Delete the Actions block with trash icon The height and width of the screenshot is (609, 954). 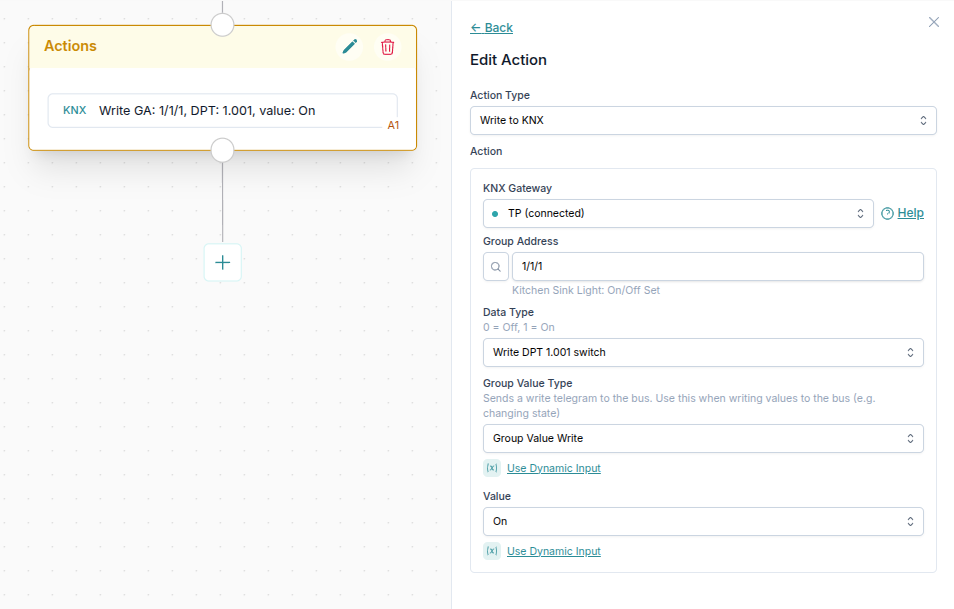[388, 46]
